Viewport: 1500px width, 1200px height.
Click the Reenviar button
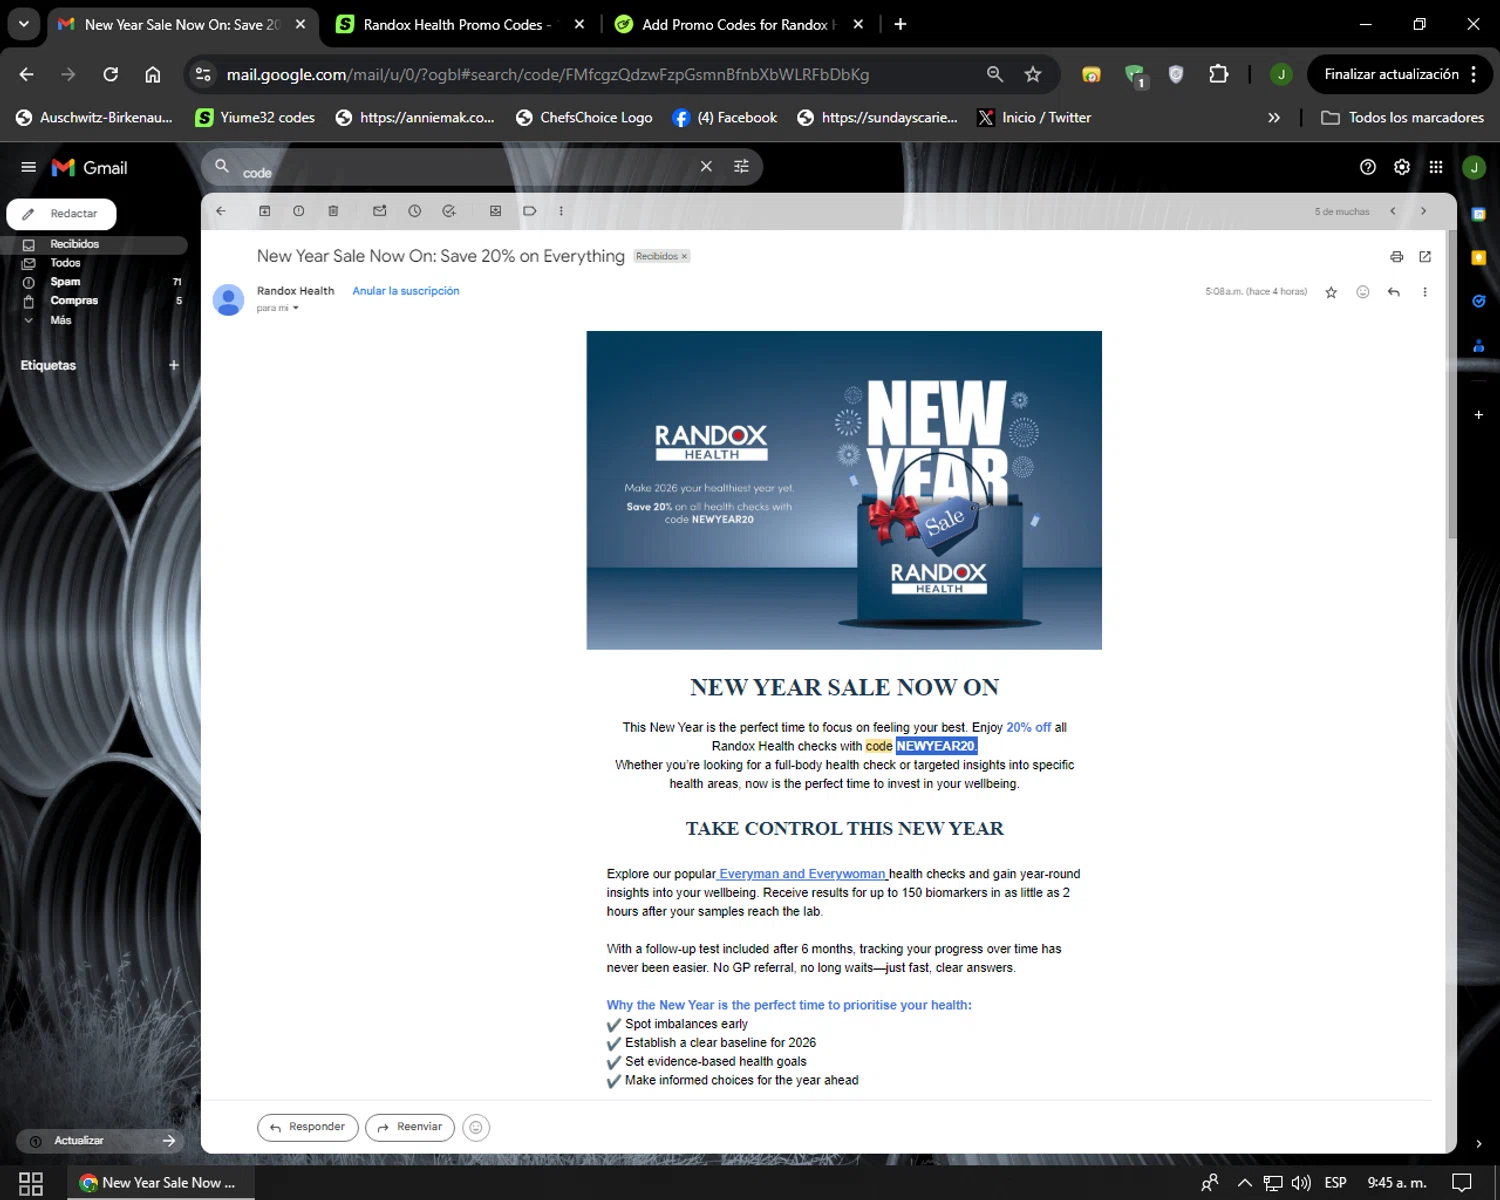pos(410,1127)
